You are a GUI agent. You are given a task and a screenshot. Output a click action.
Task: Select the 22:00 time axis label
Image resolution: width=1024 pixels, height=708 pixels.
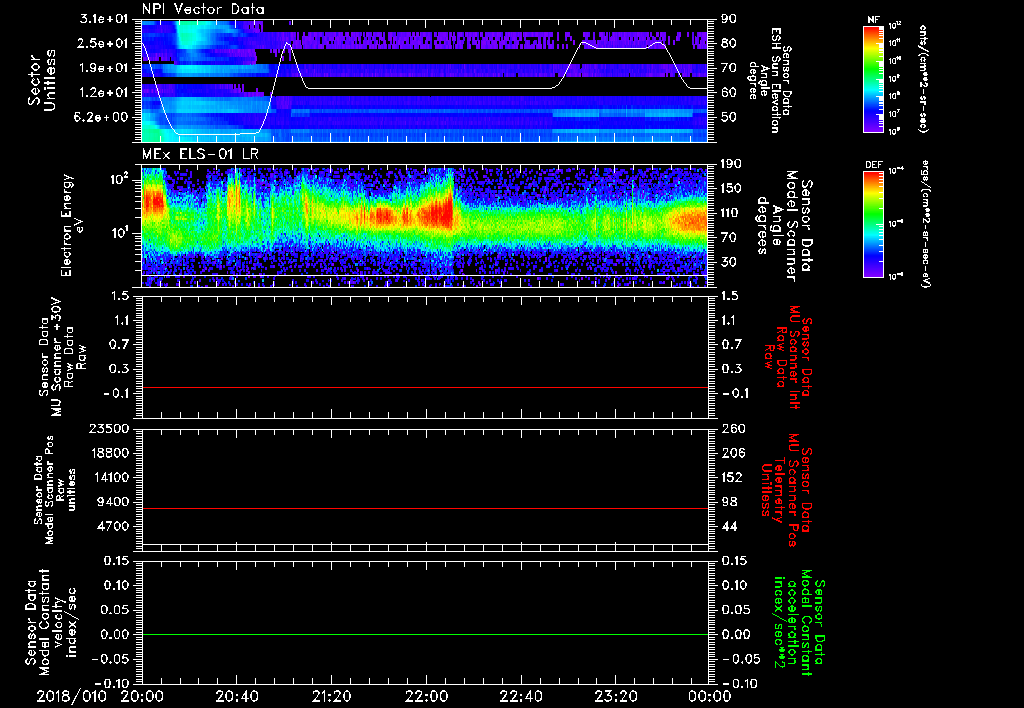(x=426, y=695)
